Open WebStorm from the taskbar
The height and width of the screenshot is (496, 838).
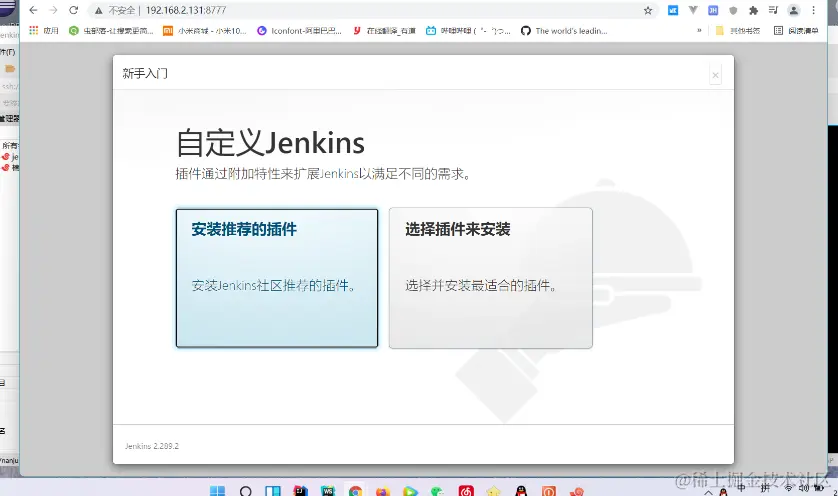coord(328,491)
